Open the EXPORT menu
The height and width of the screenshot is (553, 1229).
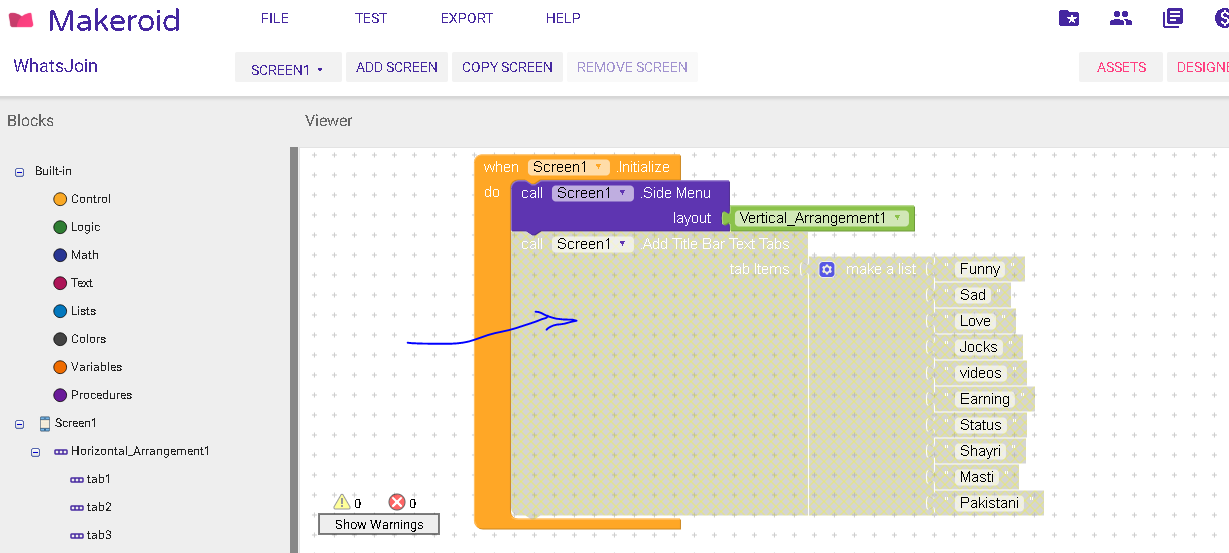click(x=467, y=18)
